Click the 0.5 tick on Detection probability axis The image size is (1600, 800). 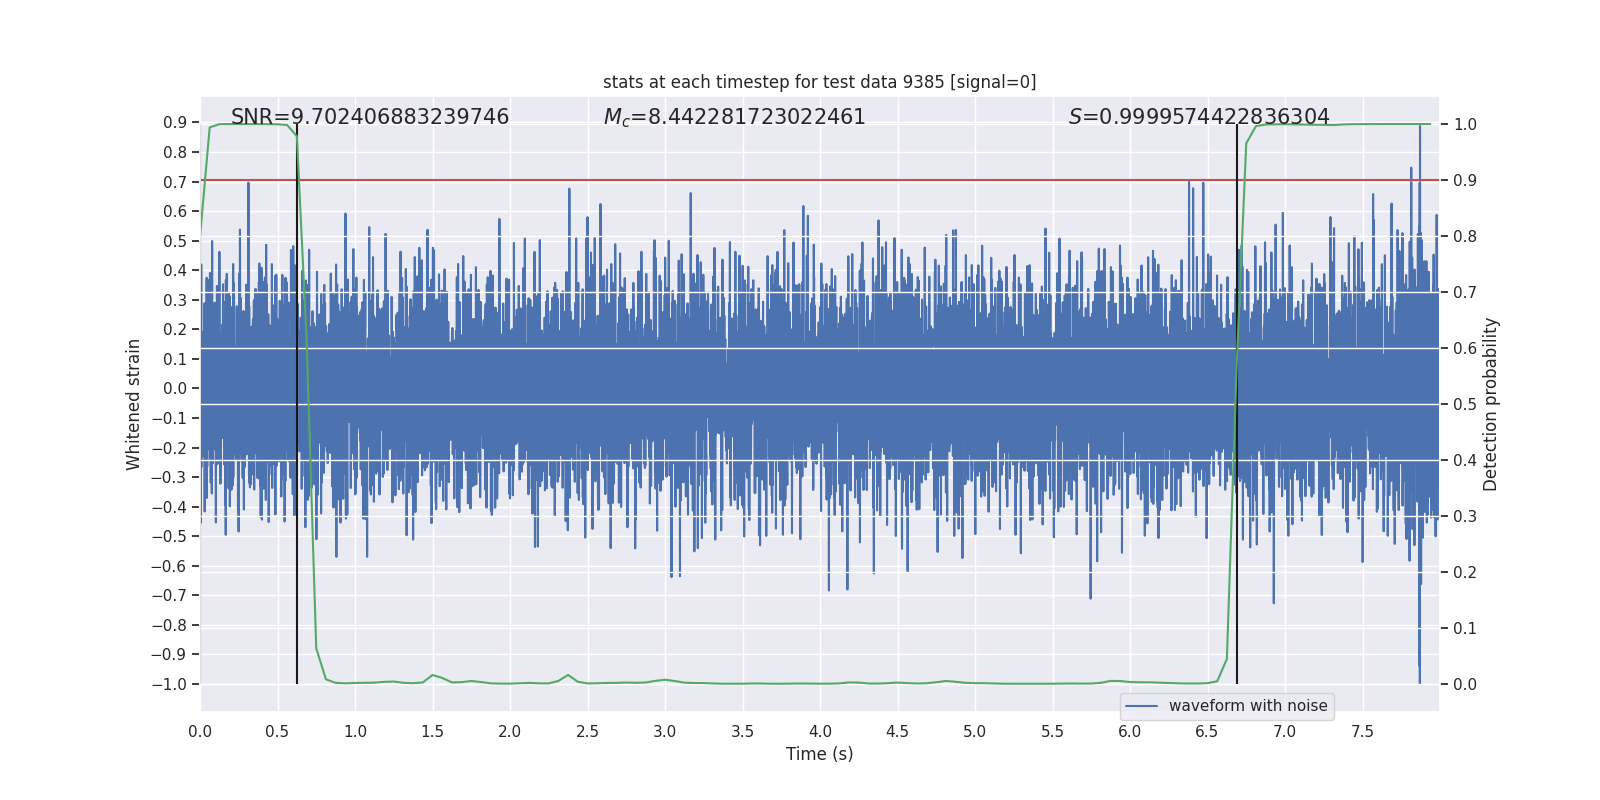point(1465,405)
